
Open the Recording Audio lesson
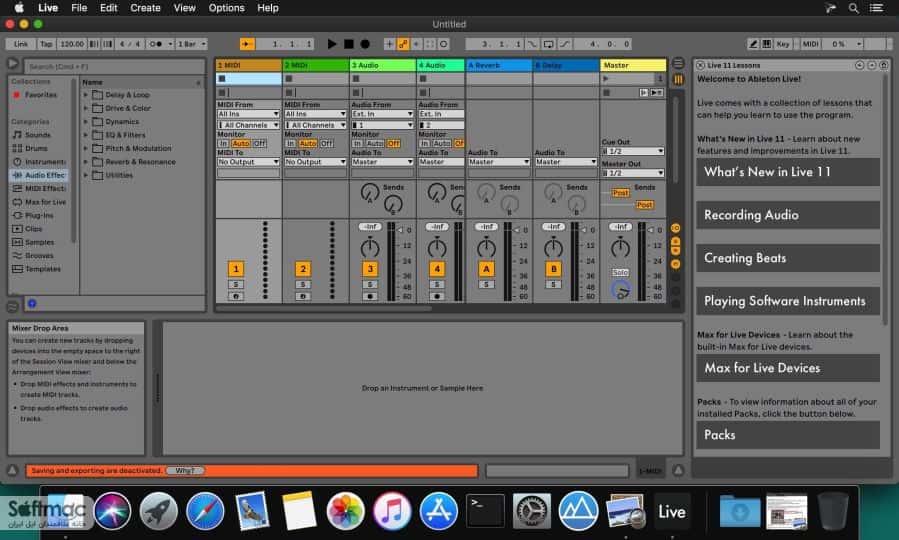click(788, 215)
